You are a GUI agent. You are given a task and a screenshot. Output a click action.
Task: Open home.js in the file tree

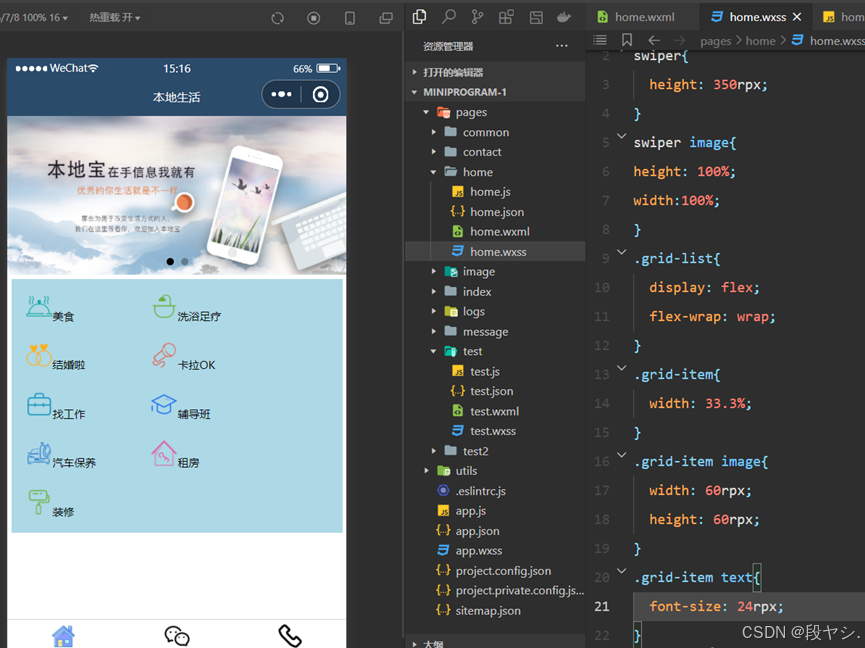(490, 192)
